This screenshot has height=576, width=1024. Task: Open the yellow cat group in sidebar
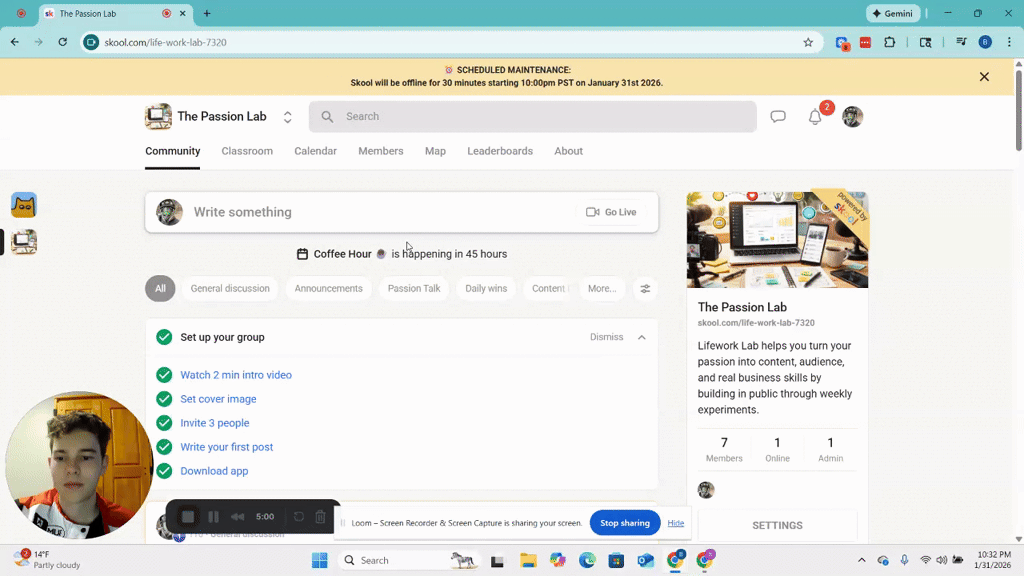coord(24,205)
